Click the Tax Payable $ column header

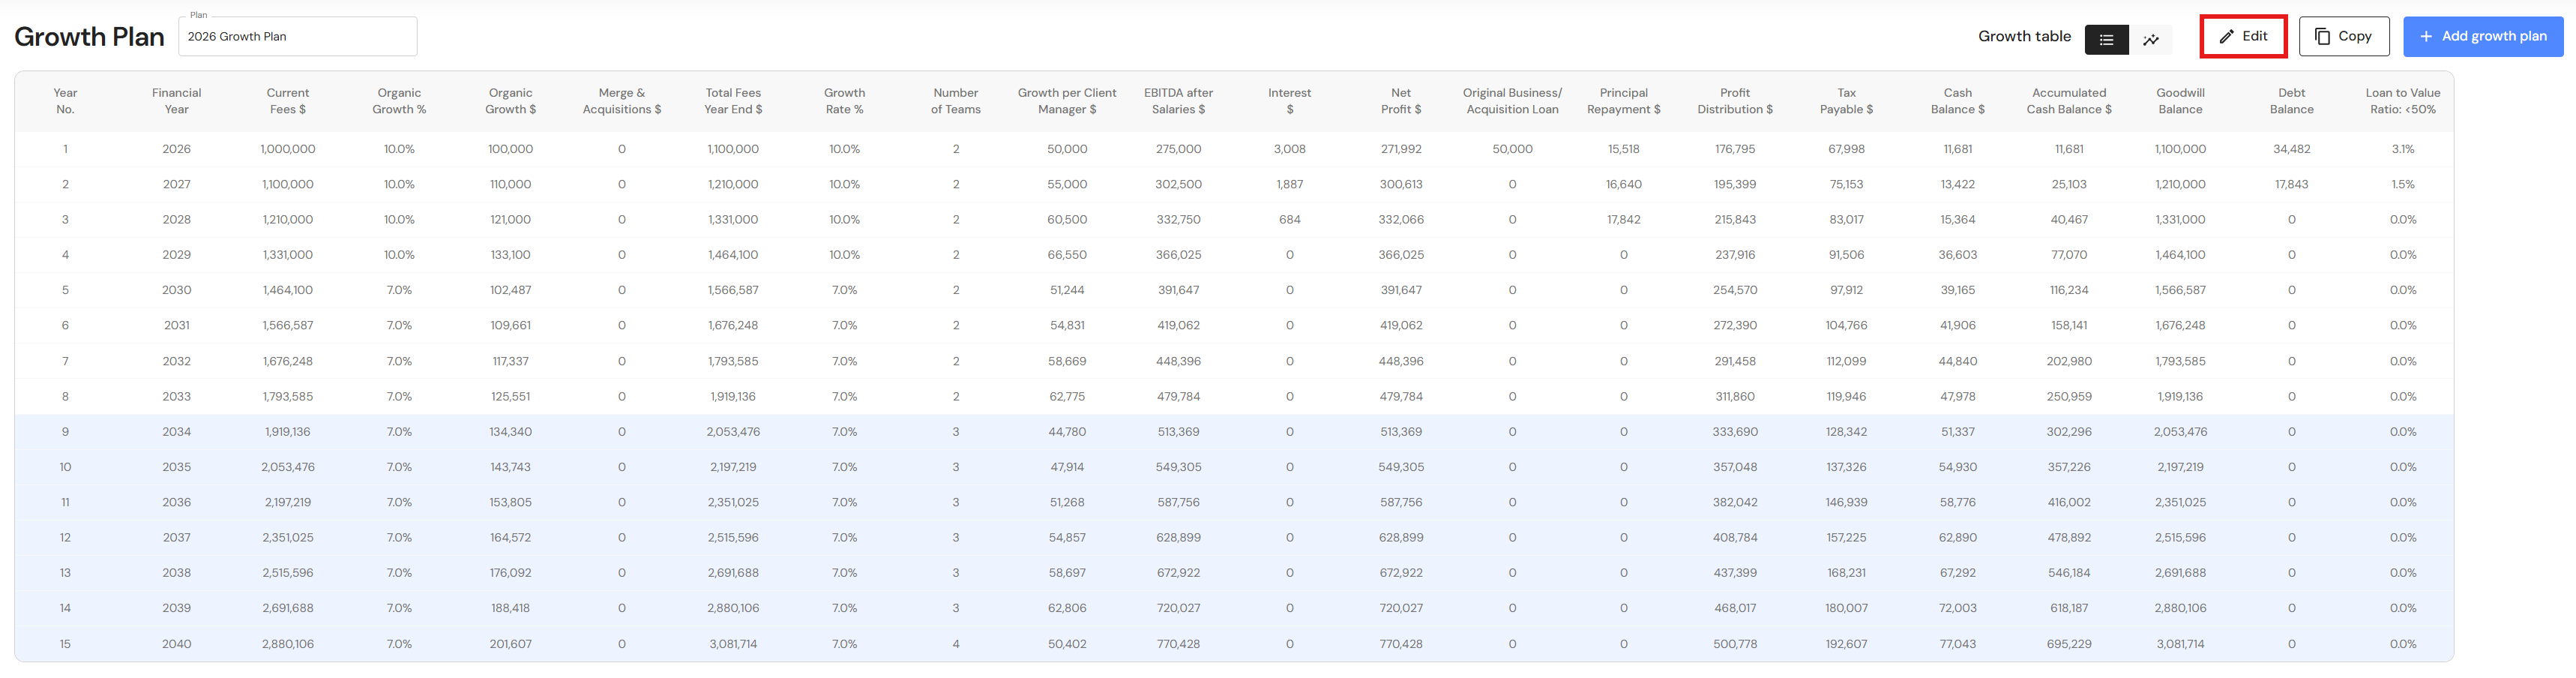(x=1846, y=101)
